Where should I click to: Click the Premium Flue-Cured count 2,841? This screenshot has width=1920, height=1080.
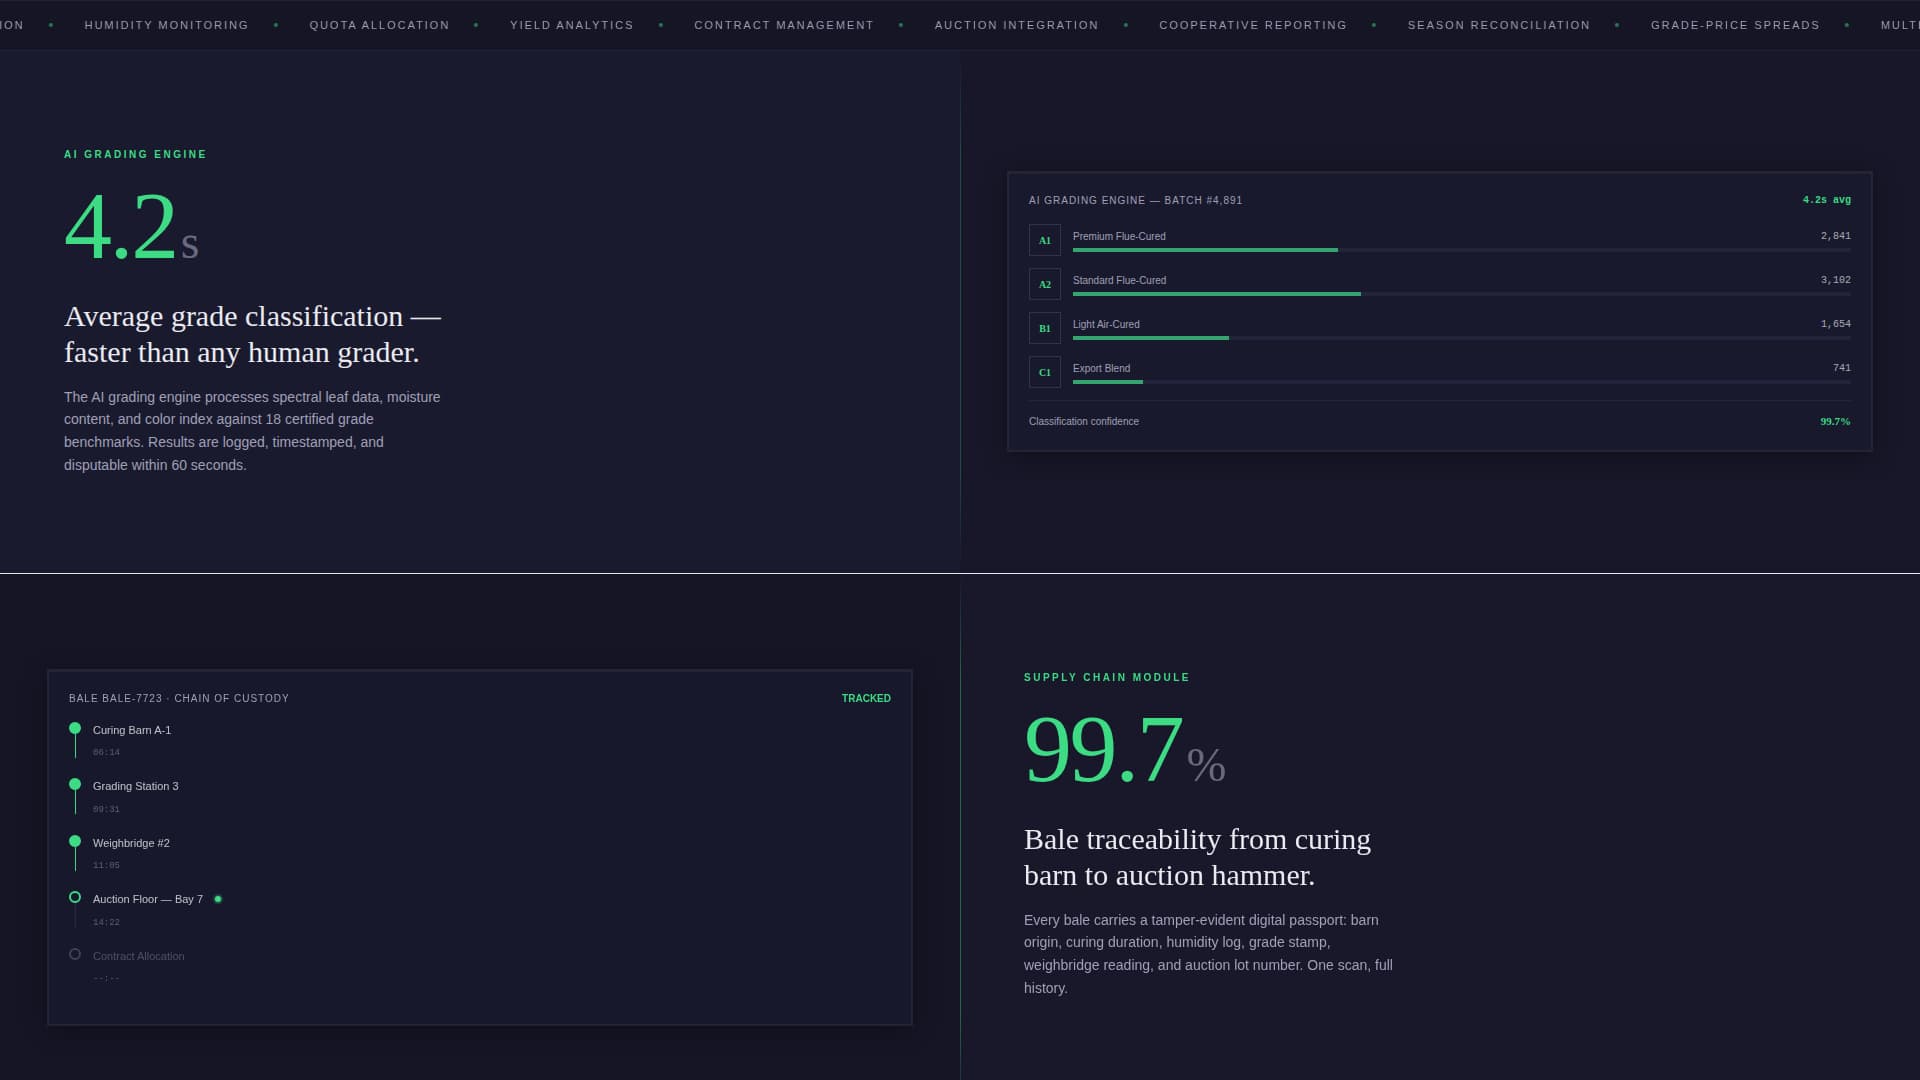coord(1835,236)
